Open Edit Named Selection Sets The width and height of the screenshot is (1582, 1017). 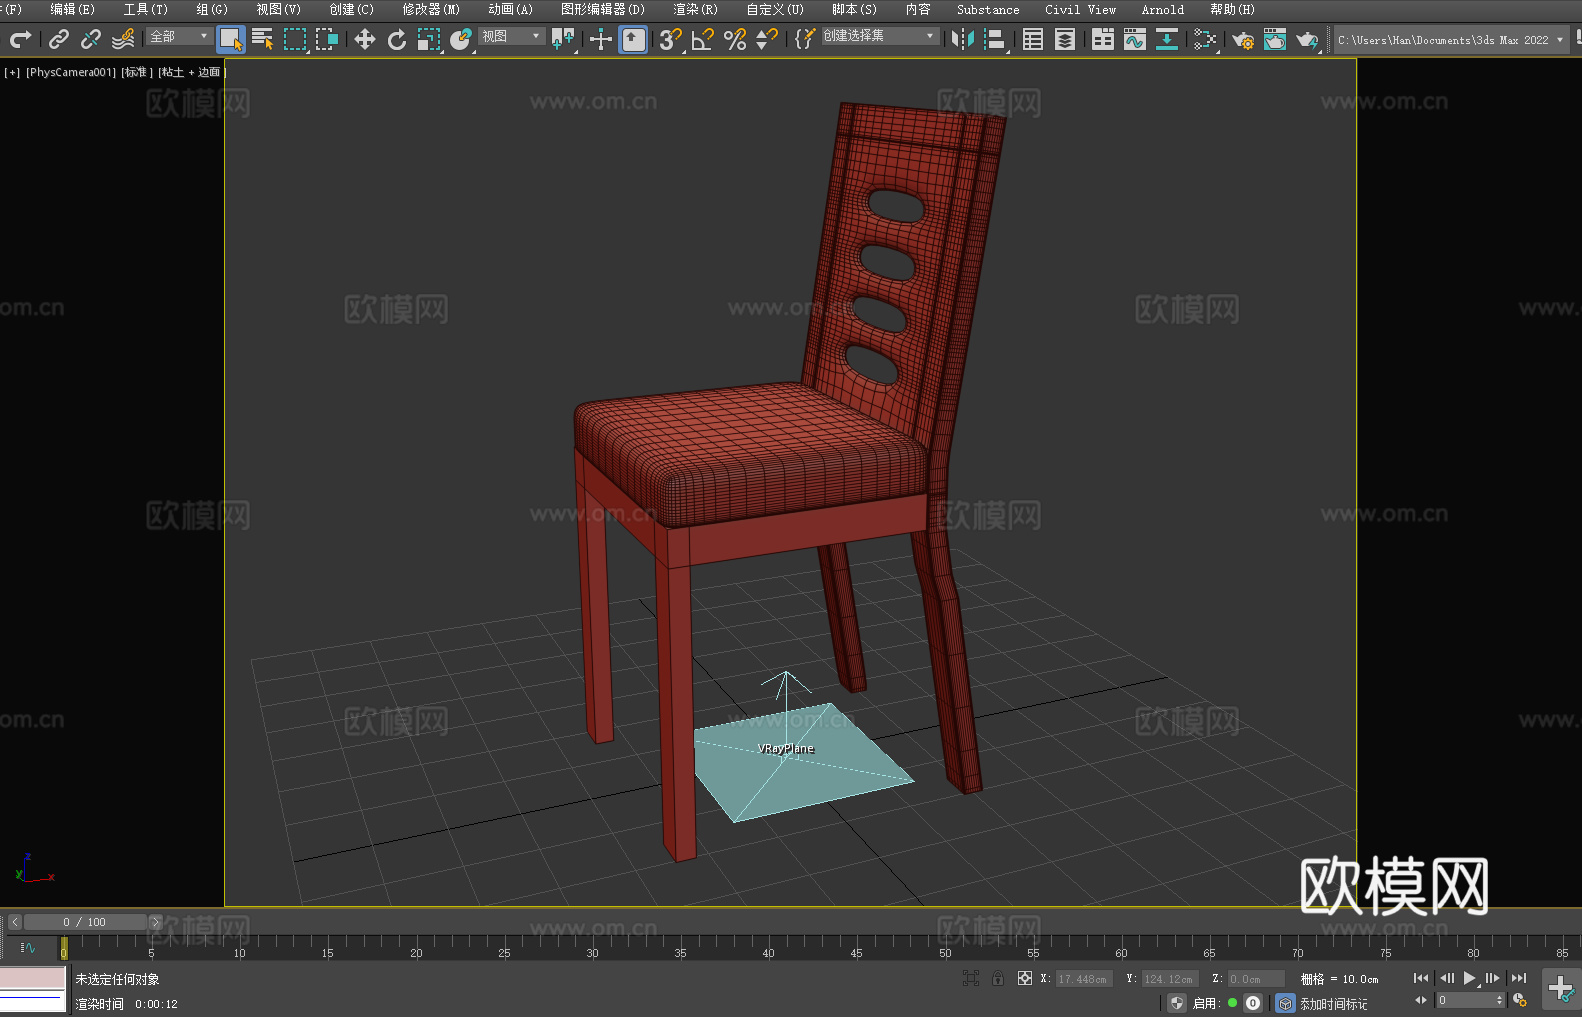click(x=804, y=39)
